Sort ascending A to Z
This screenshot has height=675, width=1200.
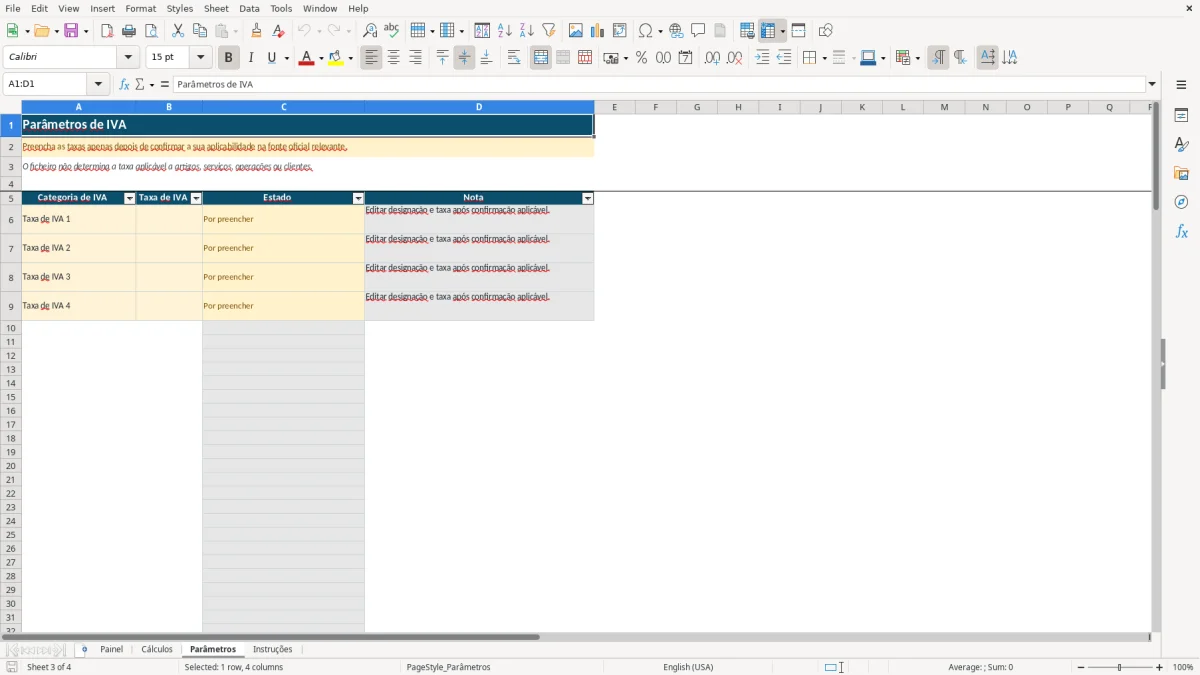click(505, 31)
